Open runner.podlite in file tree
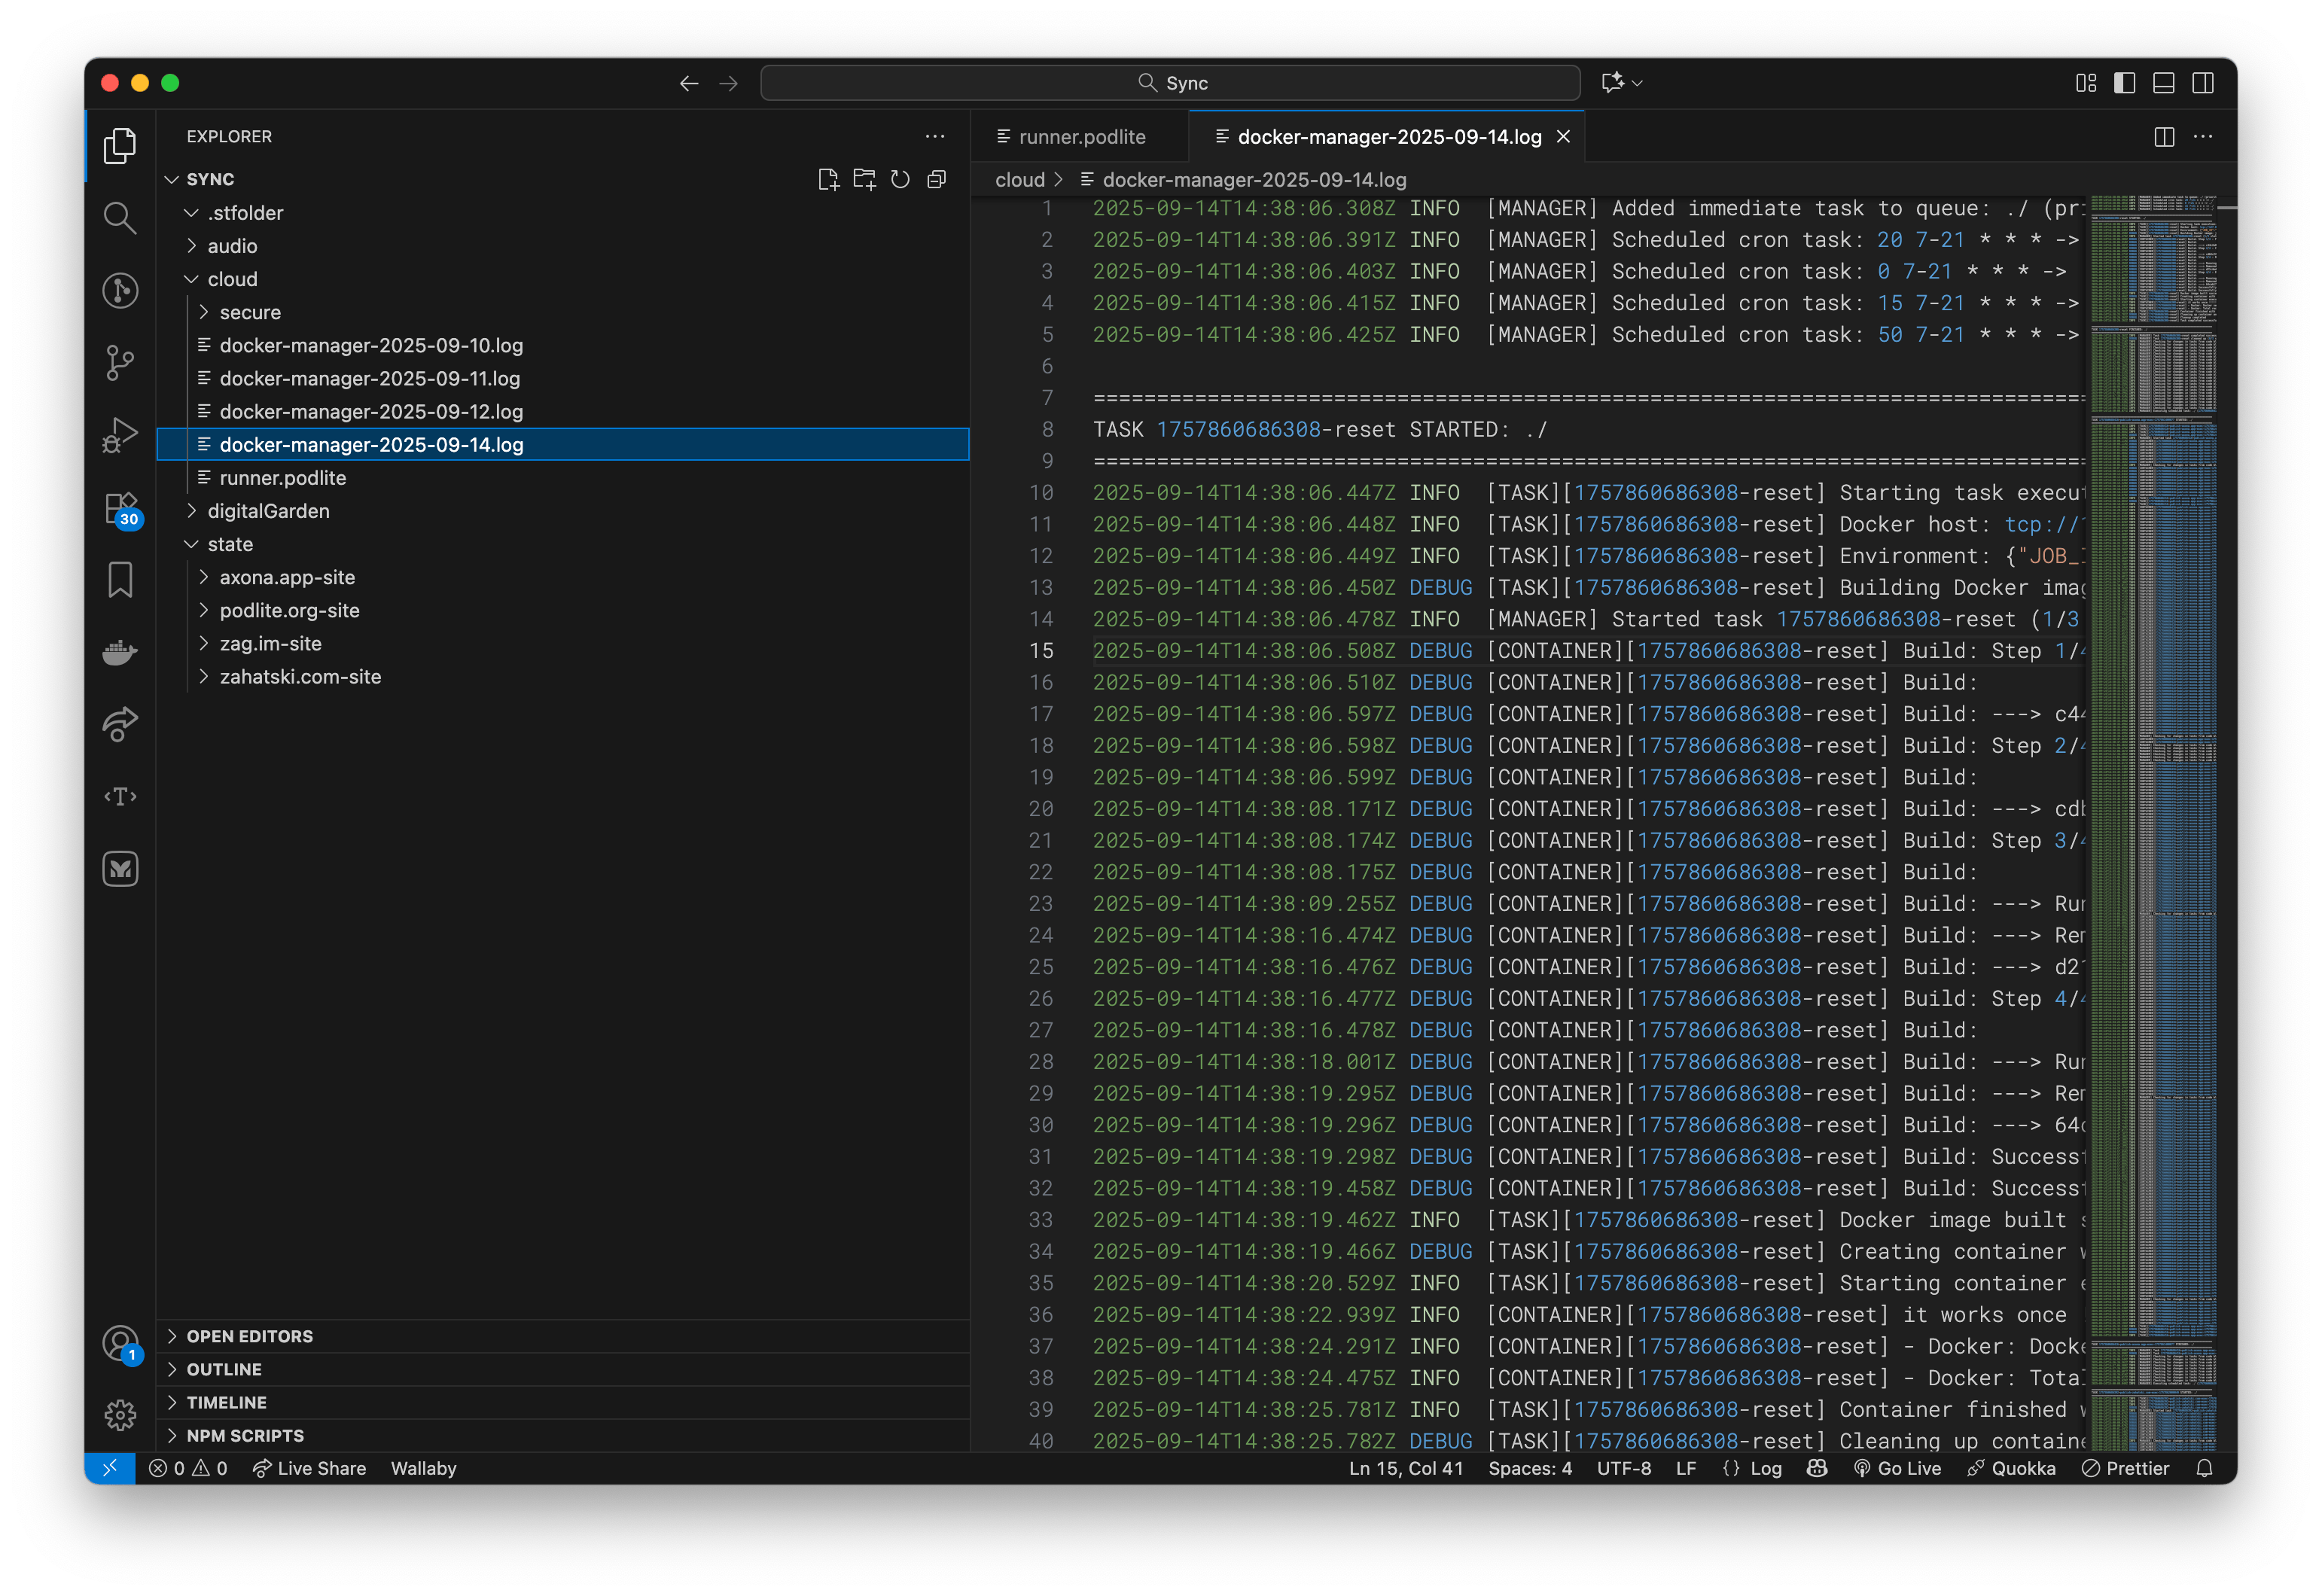The width and height of the screenshot is (2322, 1596). coord(563,477)
